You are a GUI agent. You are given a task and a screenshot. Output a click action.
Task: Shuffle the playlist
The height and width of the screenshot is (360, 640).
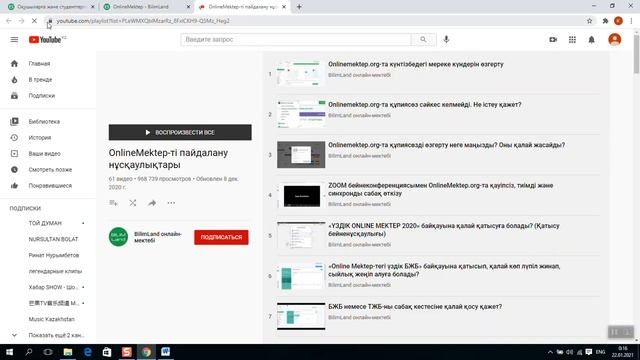133,203
